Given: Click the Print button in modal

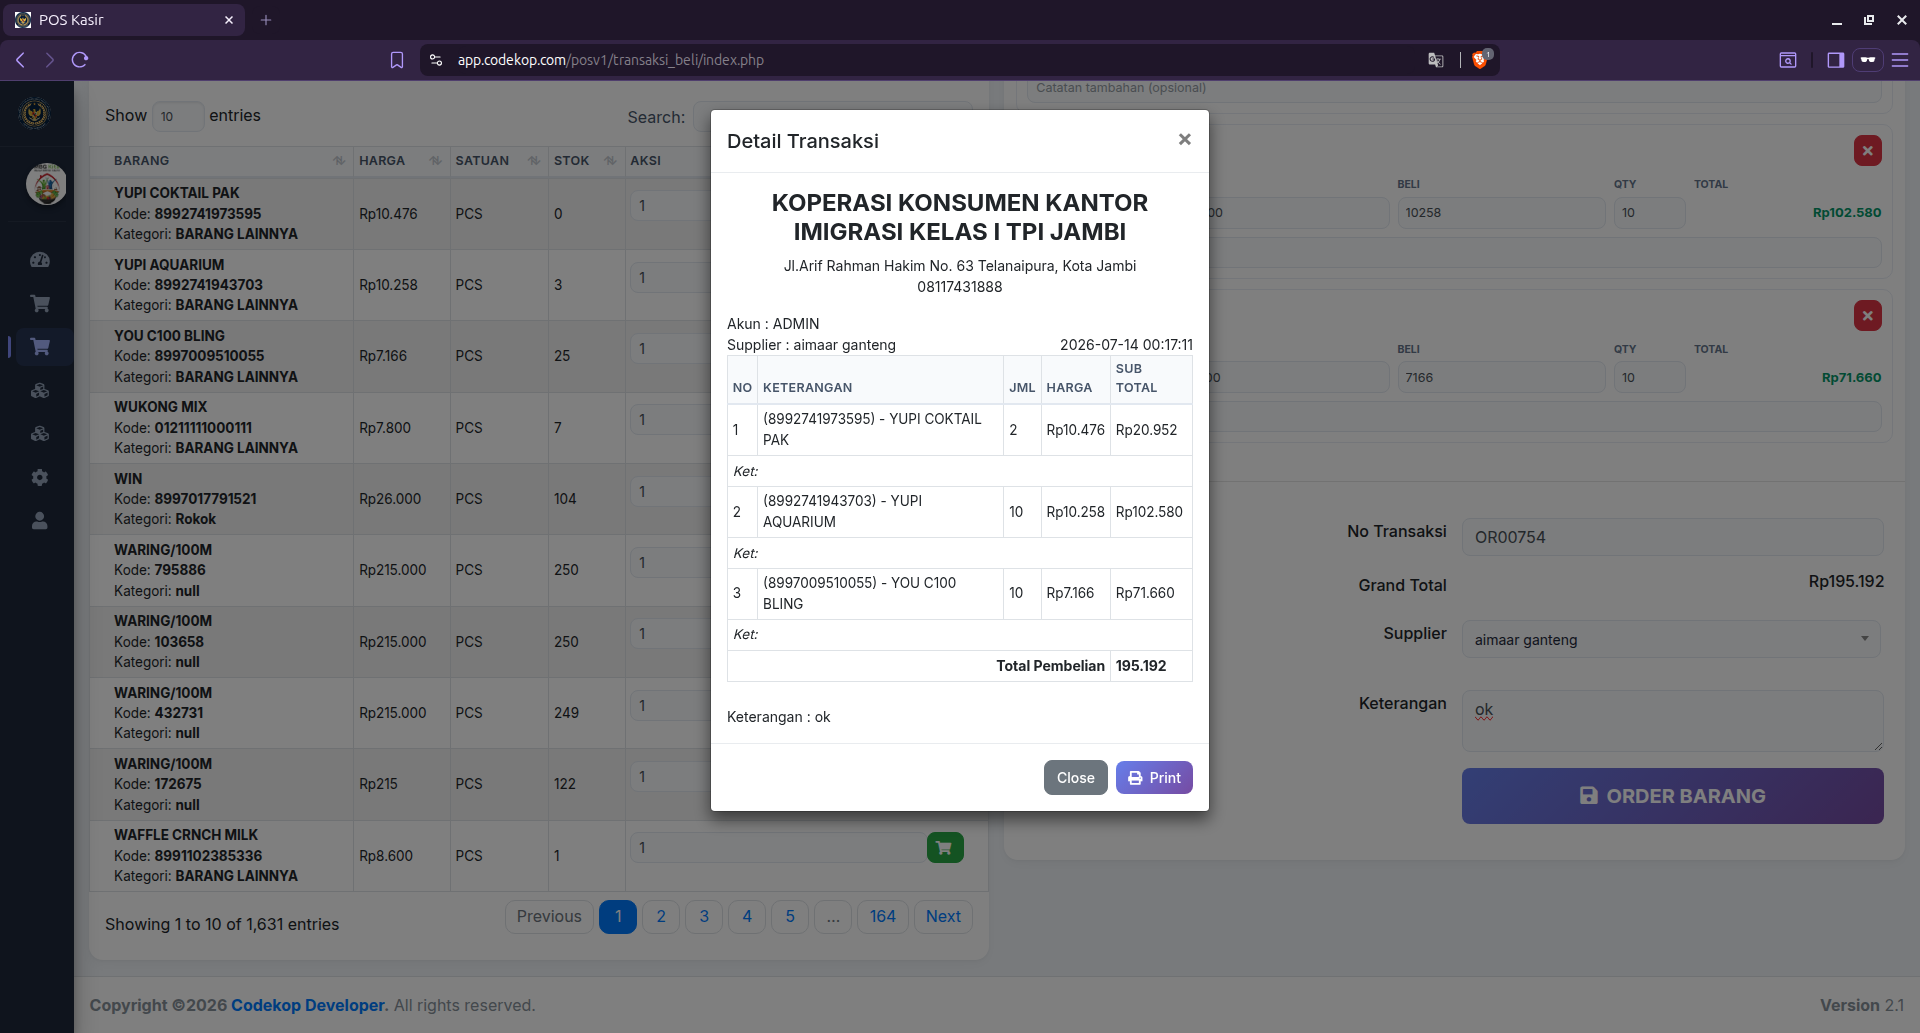Looking at the screenshot, I should 1154,778.
